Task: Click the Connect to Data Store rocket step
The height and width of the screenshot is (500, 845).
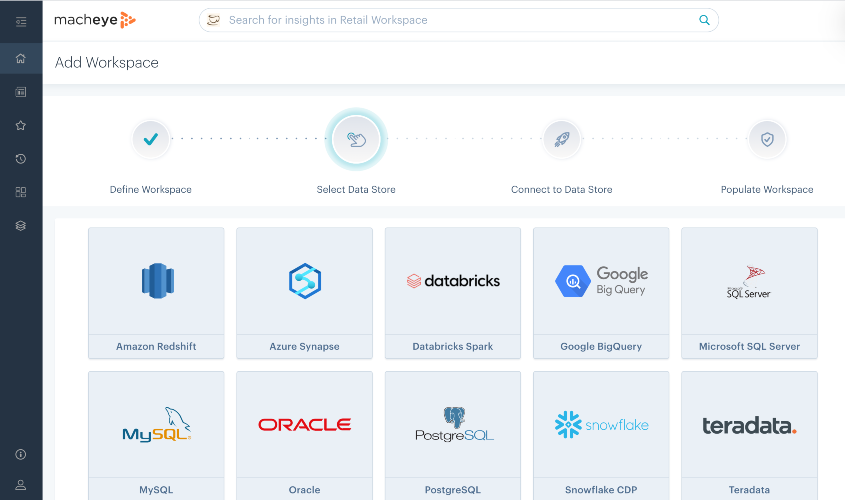Action: click(x=562, y=139)
